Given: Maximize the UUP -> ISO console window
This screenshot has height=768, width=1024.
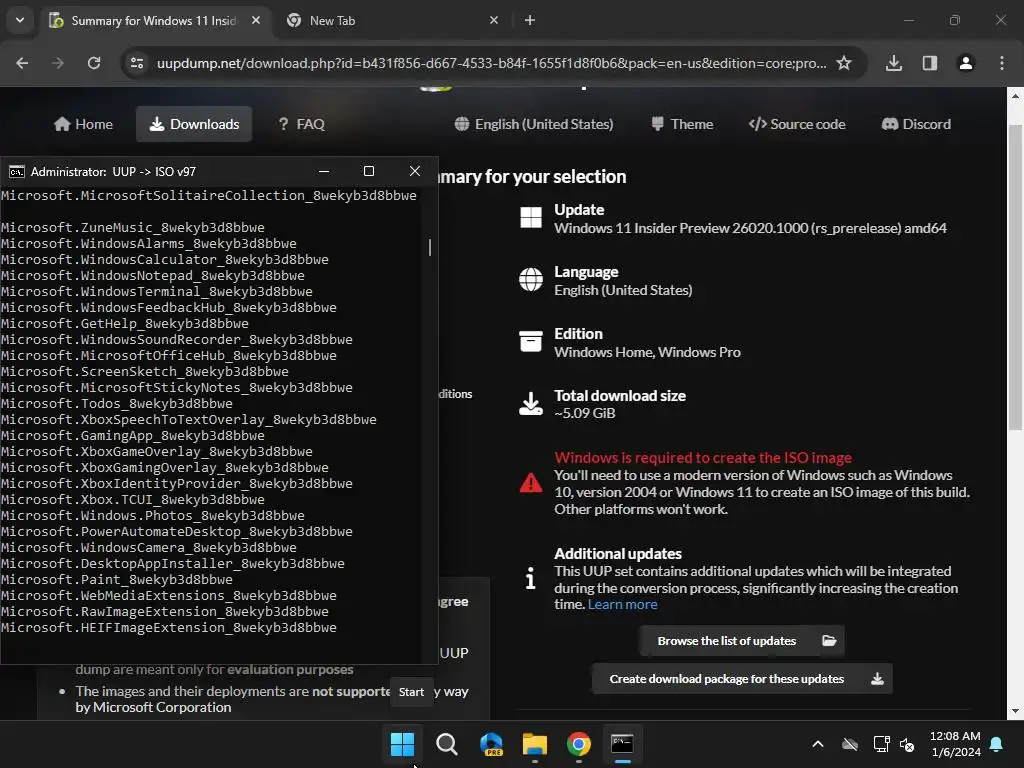Looking at the screenshot, I should [369, 171].
